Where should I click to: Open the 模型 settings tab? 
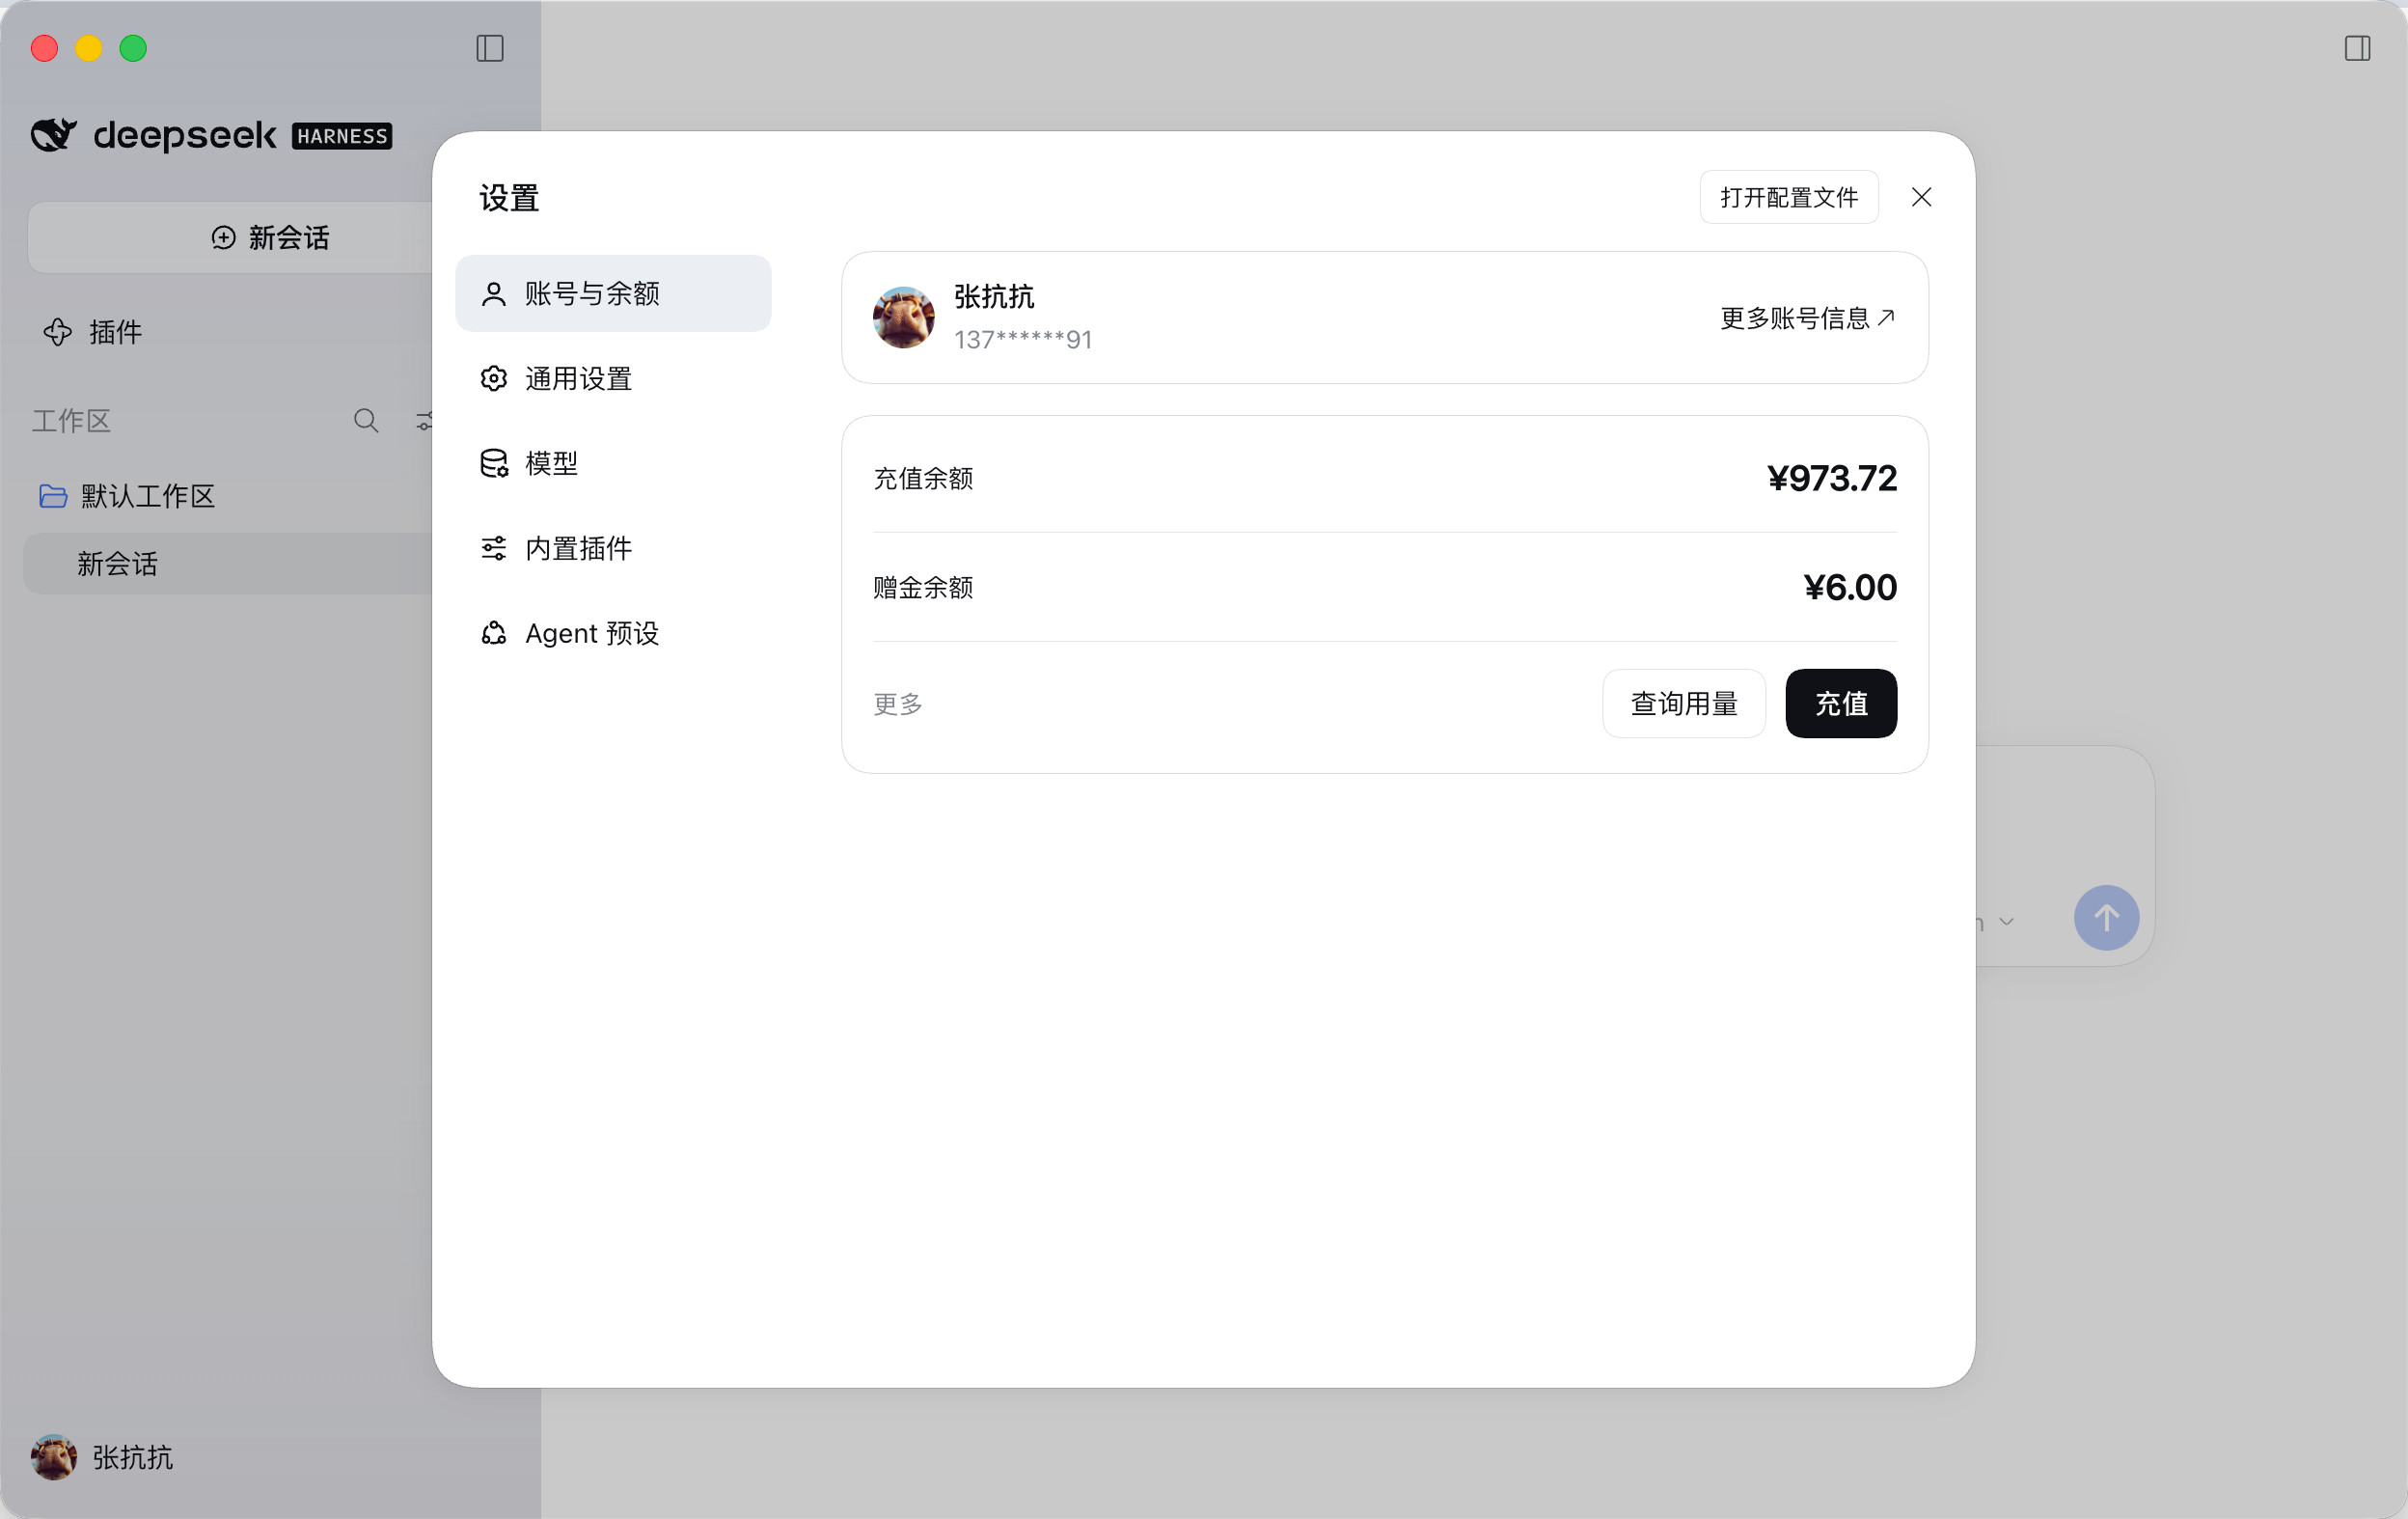pos(613,463)
